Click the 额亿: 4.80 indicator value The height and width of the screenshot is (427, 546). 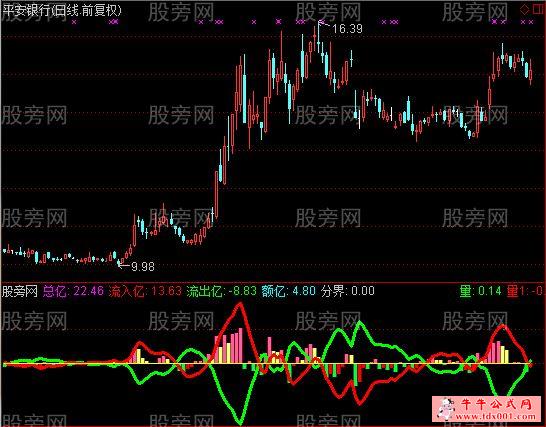click(x=289, y=291)
